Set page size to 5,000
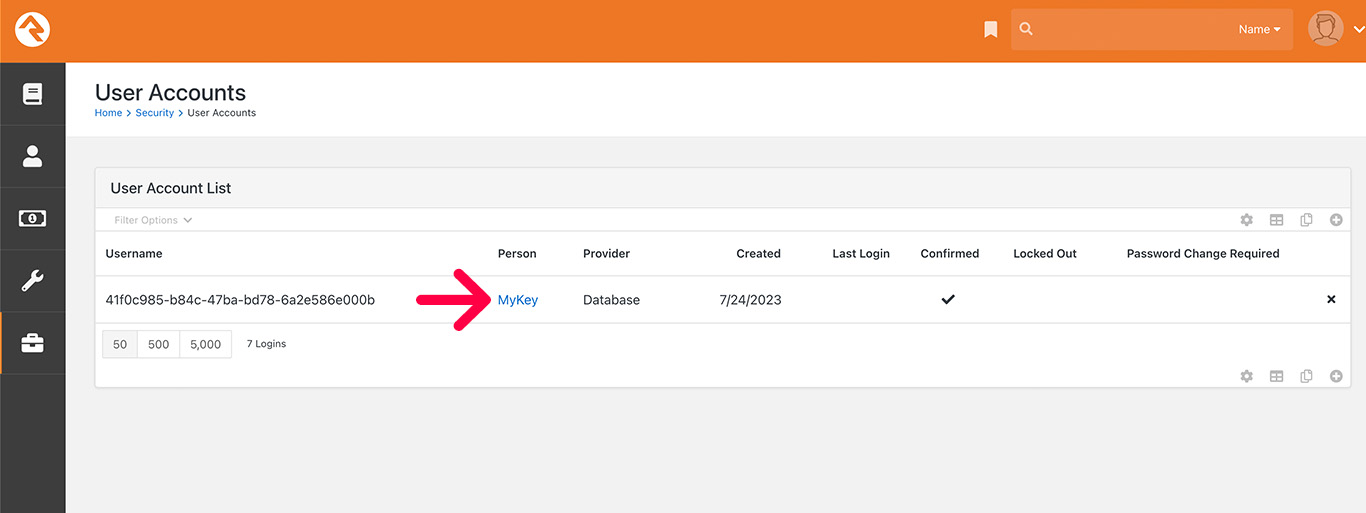1366x513 pixels. pyautogui.click(x=205, y=344)
